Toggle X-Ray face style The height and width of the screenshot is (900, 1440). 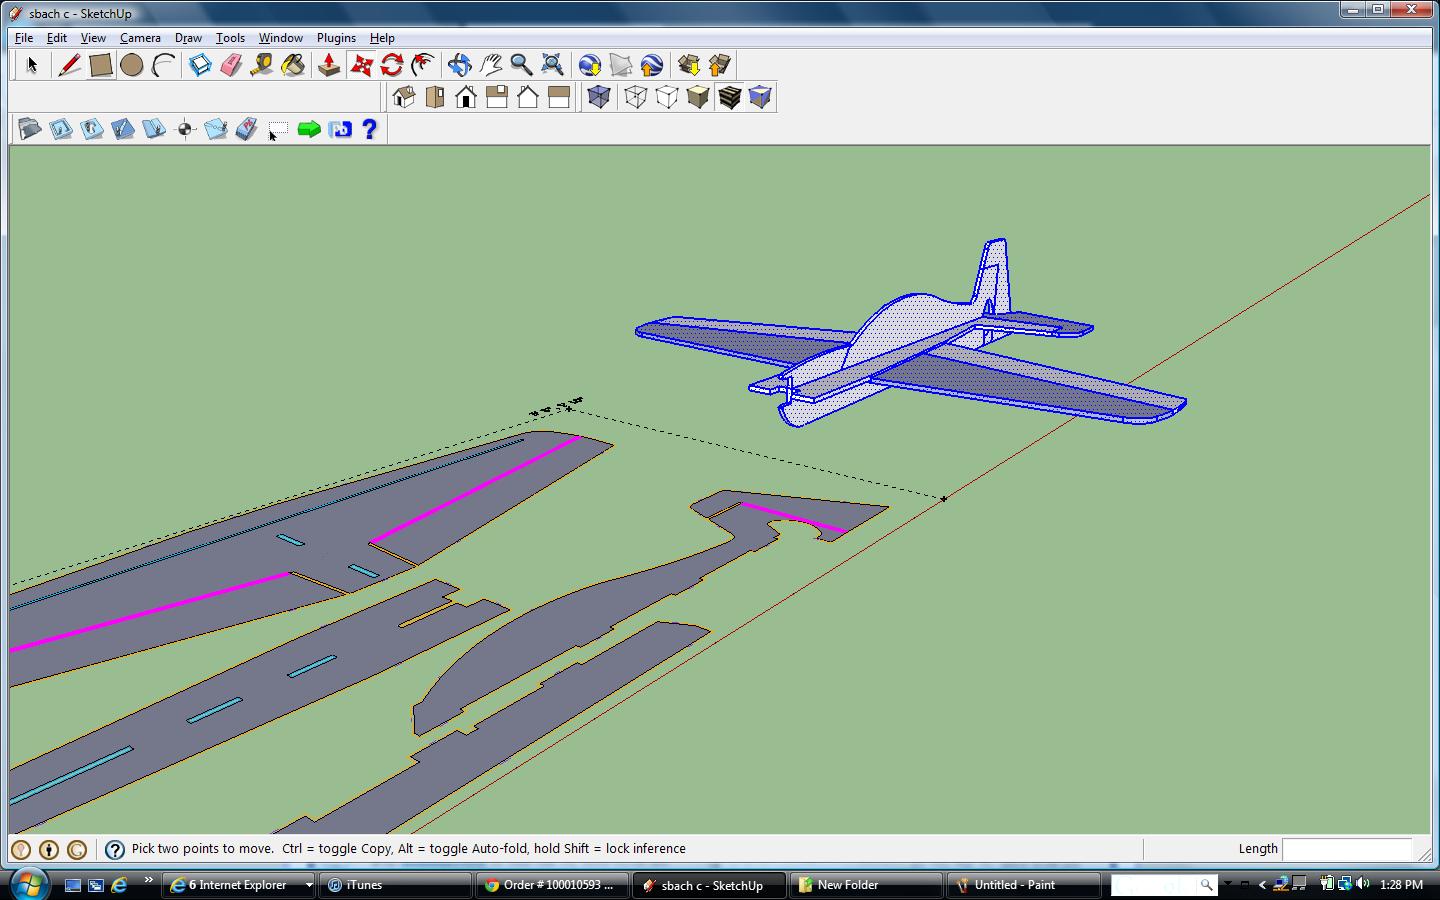click(598, 98)
